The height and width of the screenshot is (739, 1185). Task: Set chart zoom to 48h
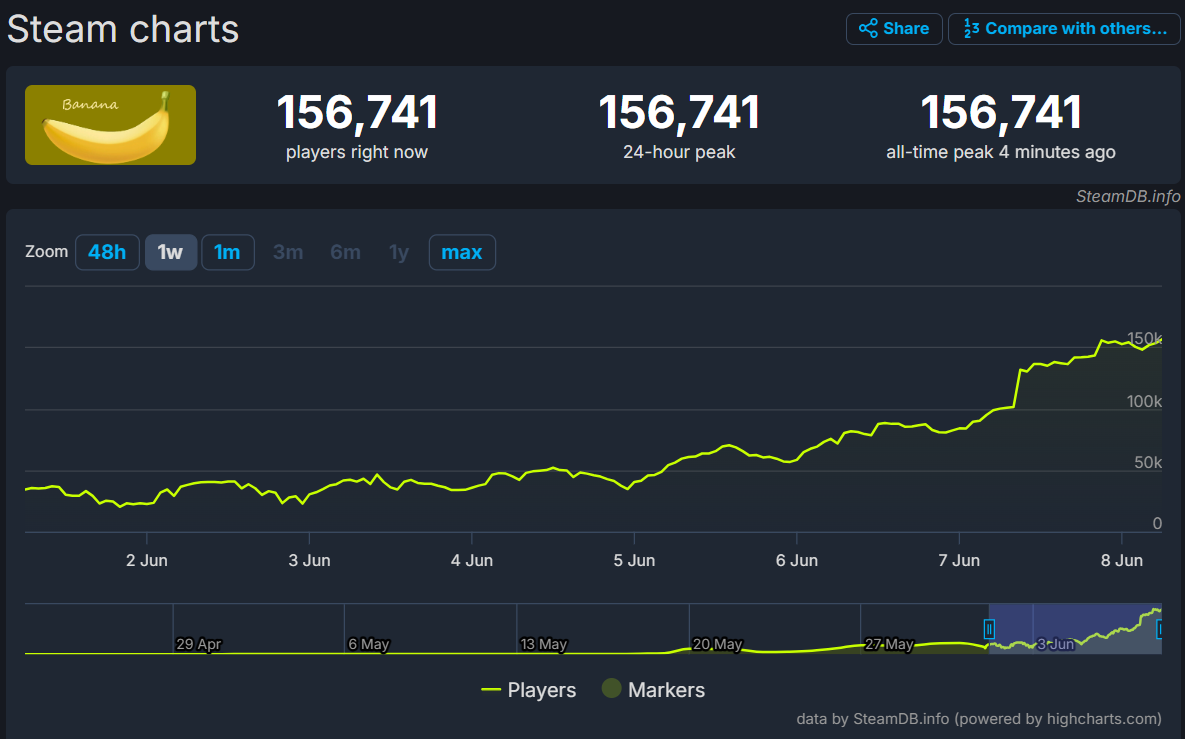pos(107,252)
